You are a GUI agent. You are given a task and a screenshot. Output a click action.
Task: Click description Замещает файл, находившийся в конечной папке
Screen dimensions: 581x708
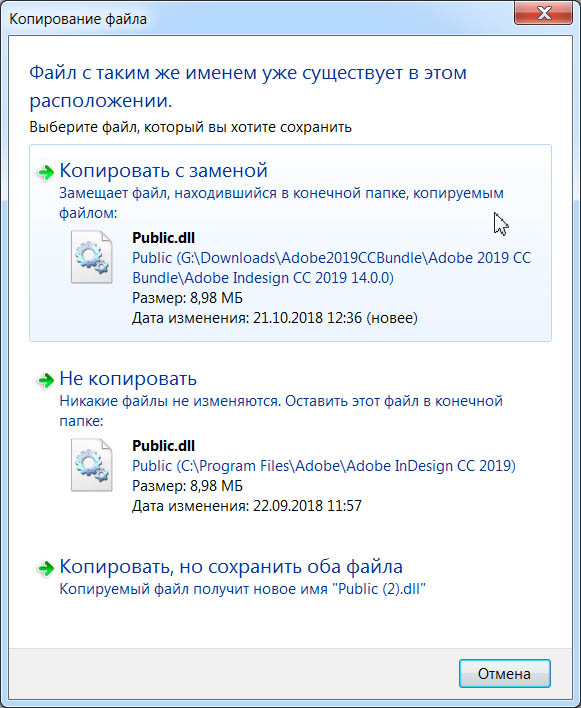pyautogui.click(x=281, y=202)
